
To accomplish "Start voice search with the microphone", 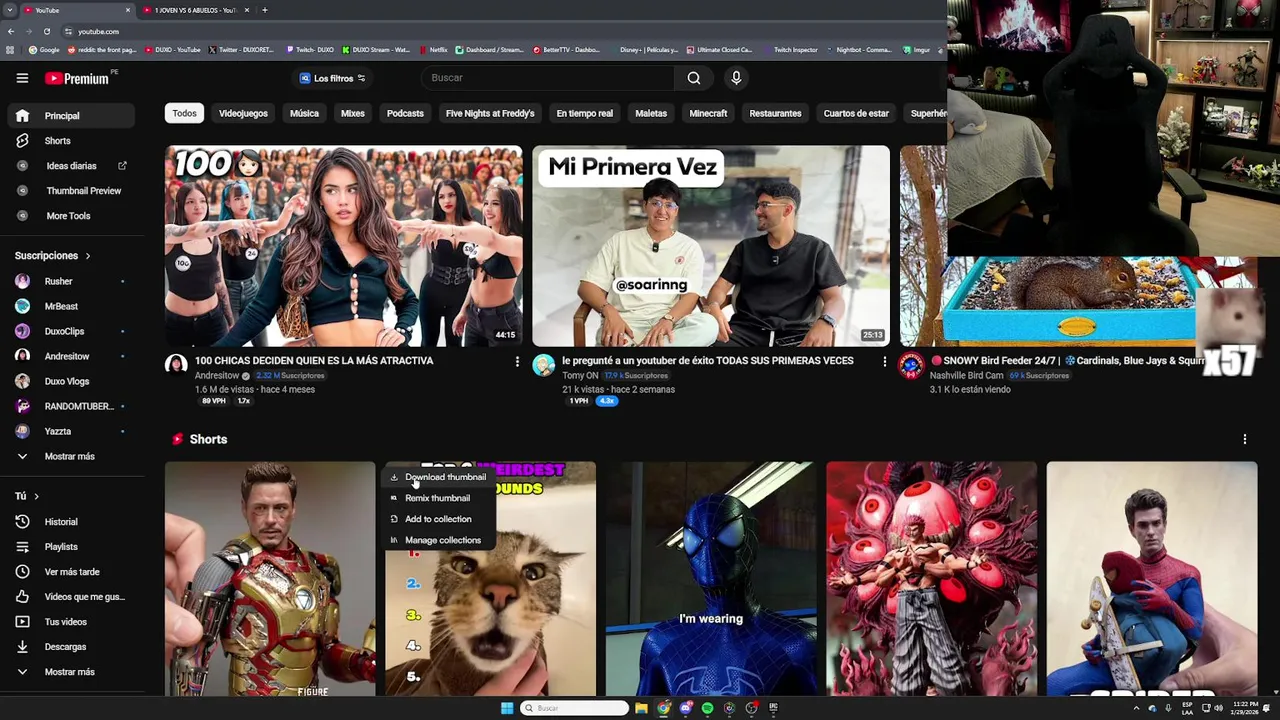I will tap(736, 78).
